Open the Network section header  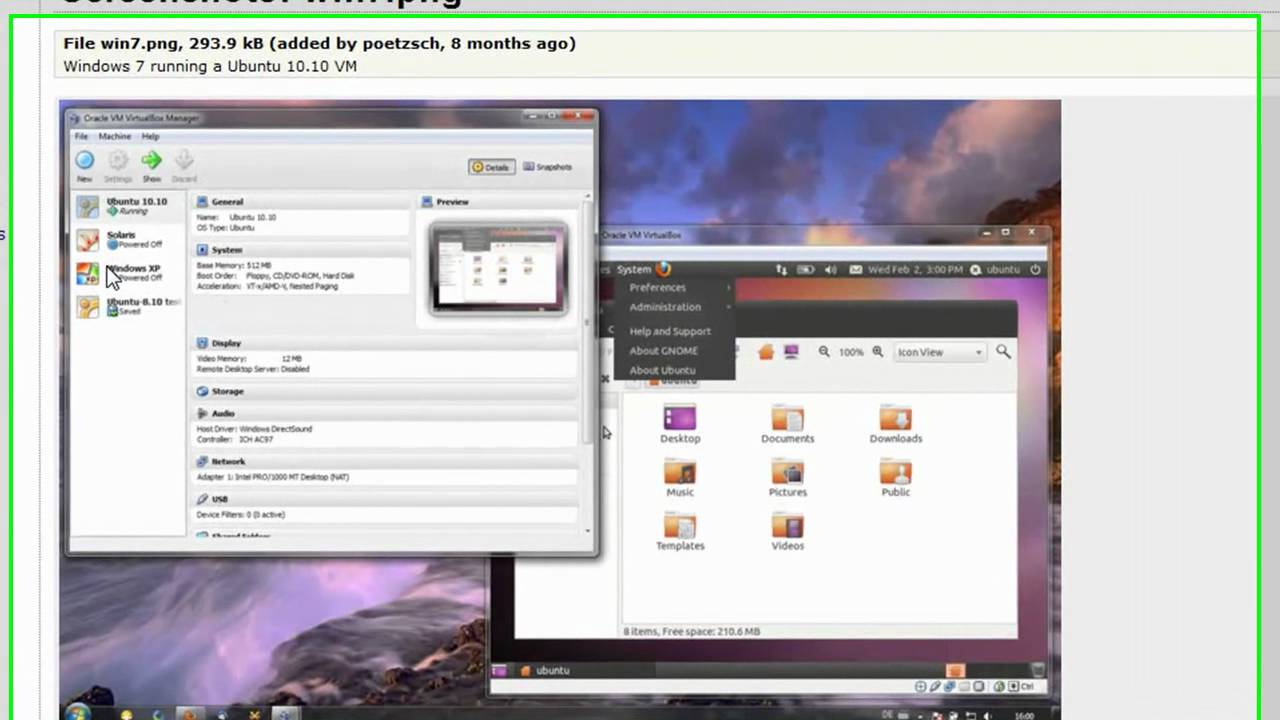tap(387, 461)
